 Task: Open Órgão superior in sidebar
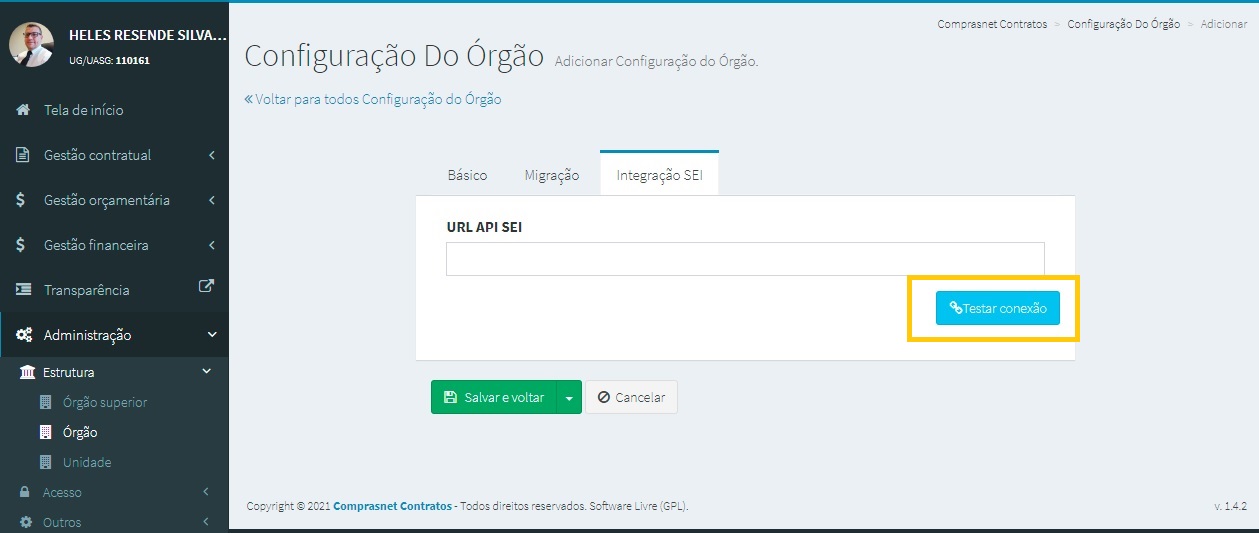coord(105,402)
